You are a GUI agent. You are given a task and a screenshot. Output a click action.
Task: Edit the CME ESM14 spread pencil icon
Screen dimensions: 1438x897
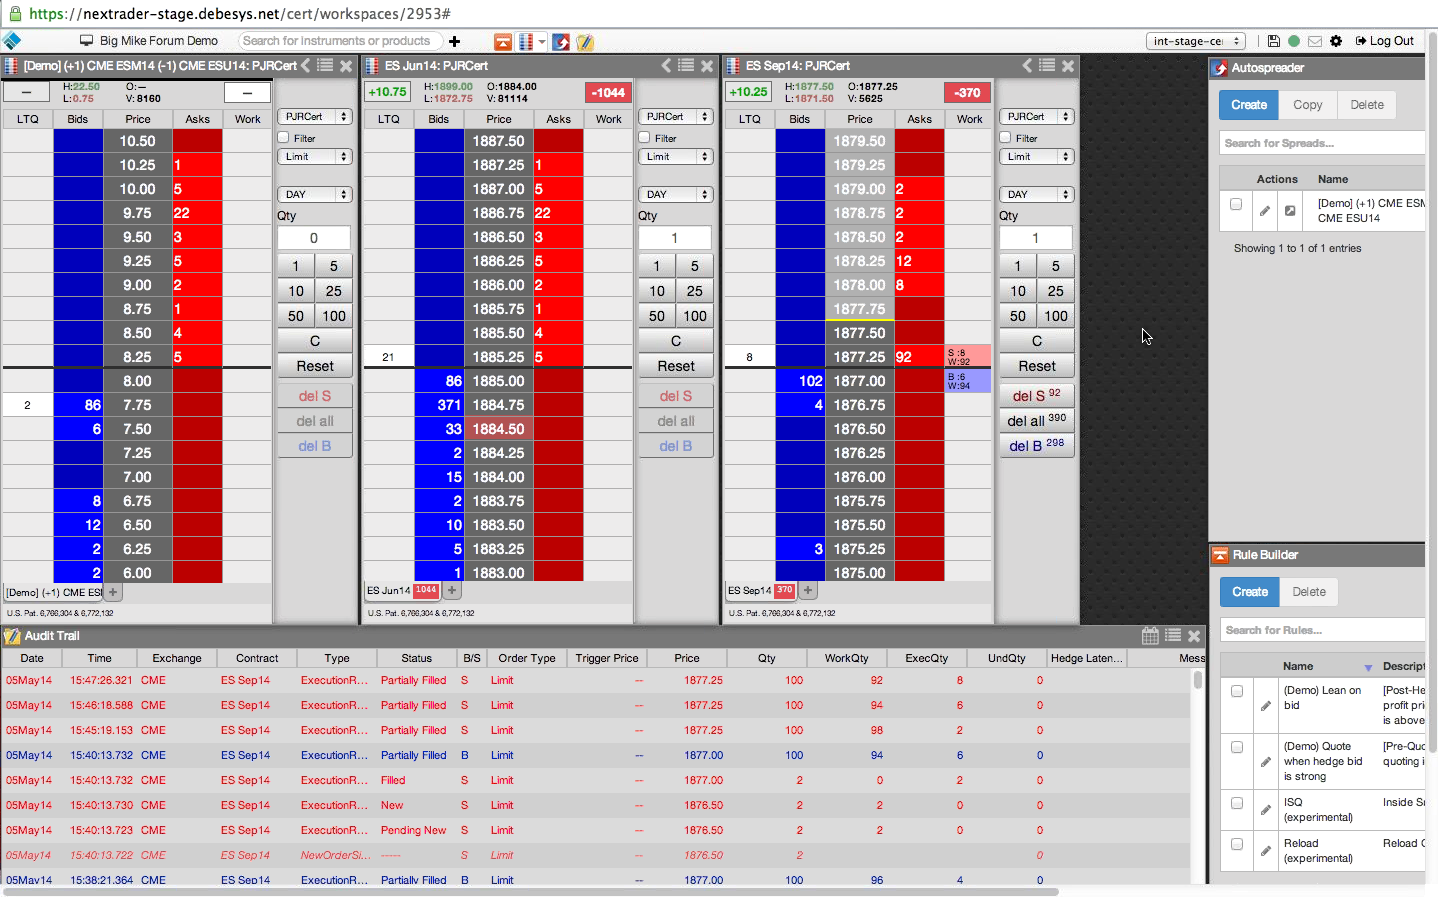click(x=1265, y=211)
